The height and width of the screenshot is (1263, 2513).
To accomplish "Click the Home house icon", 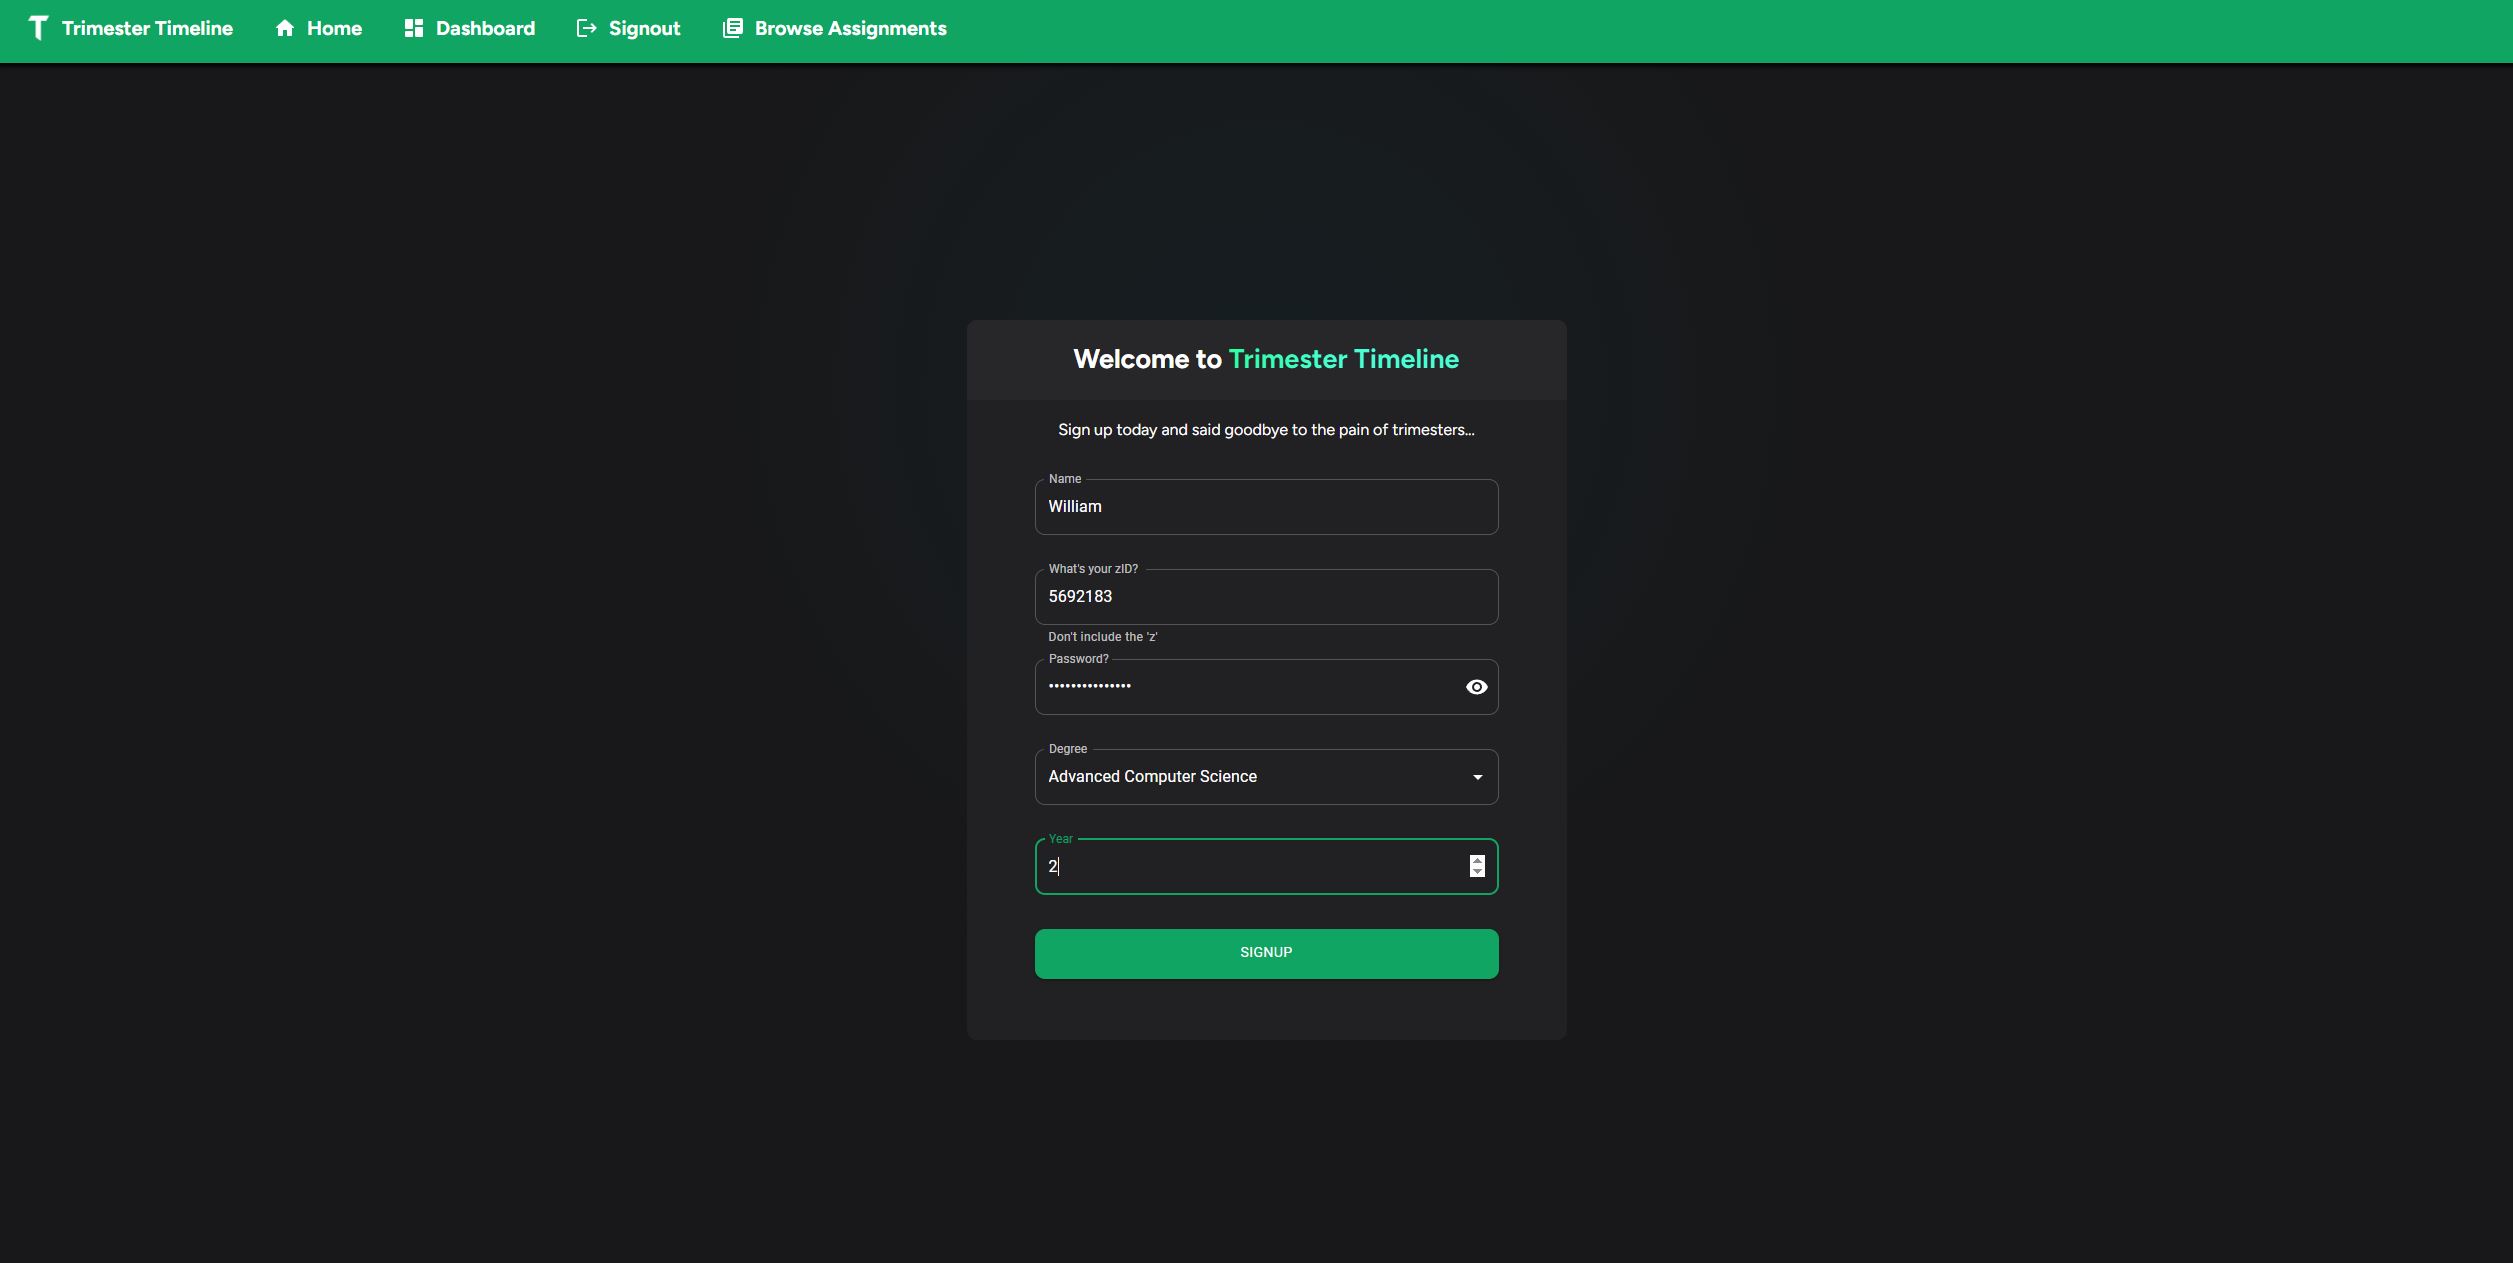I will pyautogui.click(x=285, y=28).
